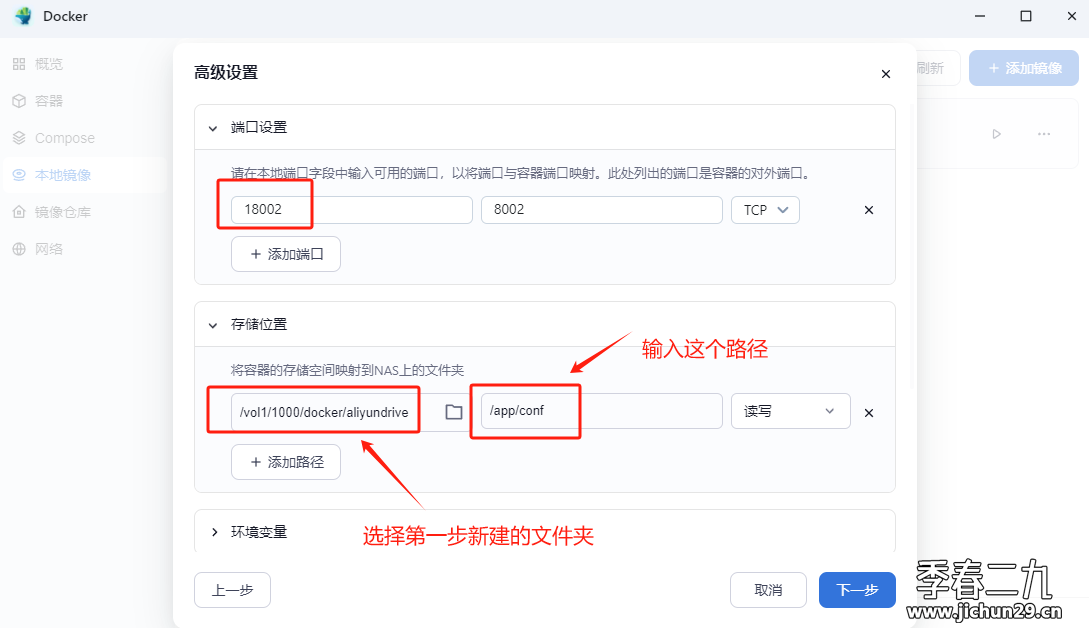Click the local port field 18002
Viewport: 1089px width, 628px height.
(x=352, y=210)
